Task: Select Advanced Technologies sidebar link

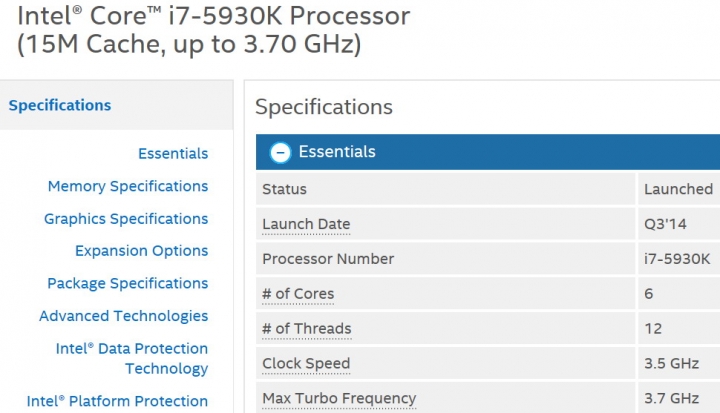Action: pyautogui.click(x=124, y=316)
